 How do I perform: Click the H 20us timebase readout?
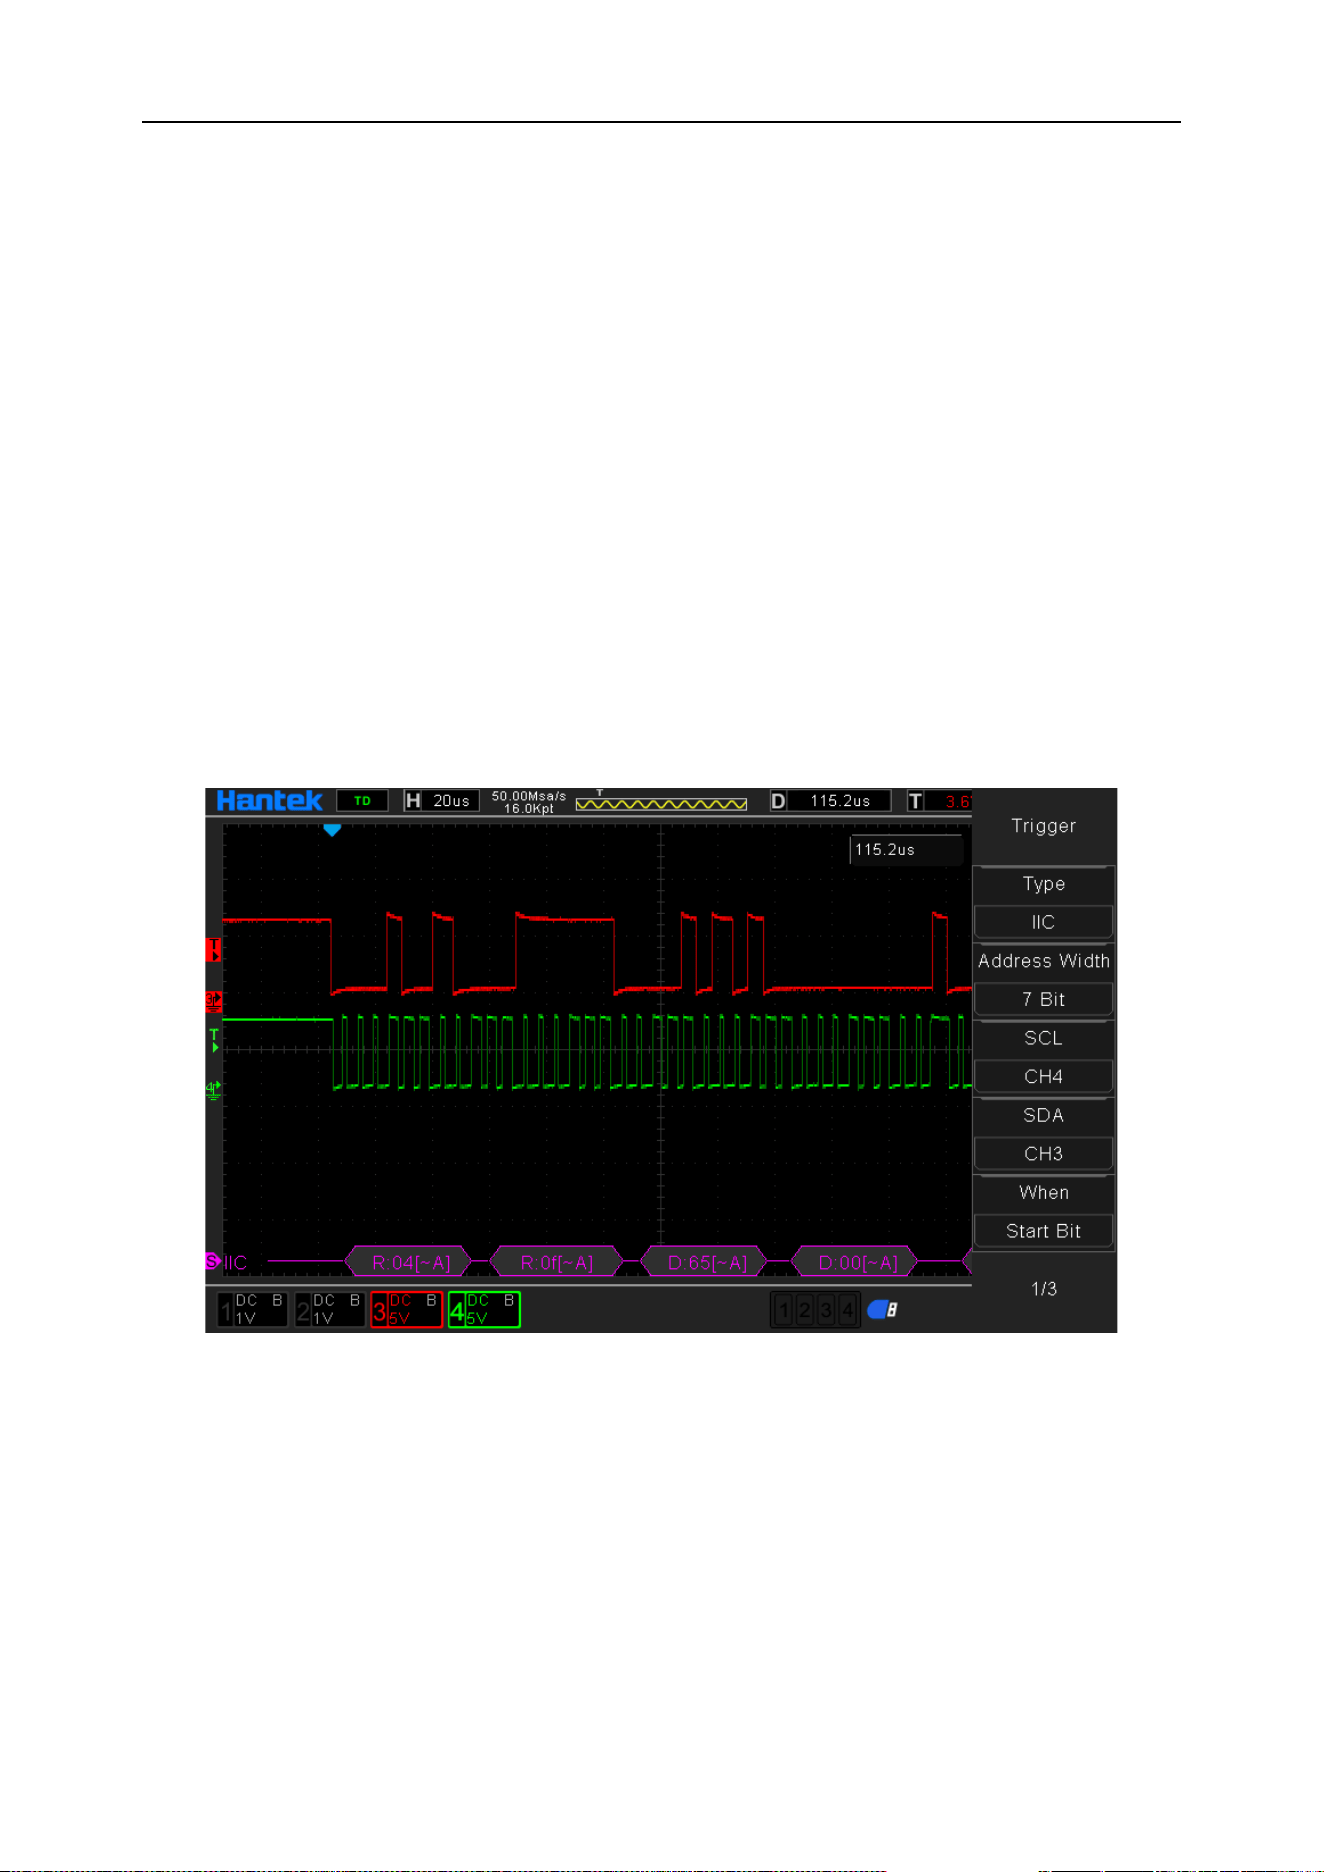(x=441, y=801)
